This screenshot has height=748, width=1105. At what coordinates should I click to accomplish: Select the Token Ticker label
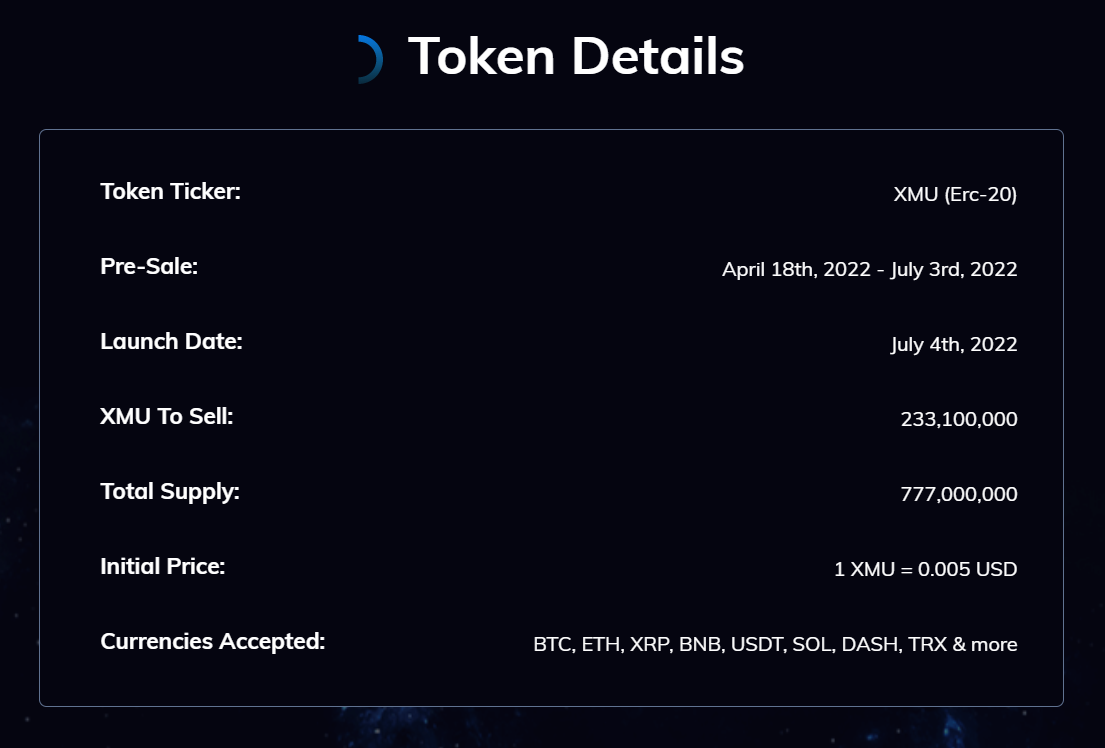(x=171, y=191)
